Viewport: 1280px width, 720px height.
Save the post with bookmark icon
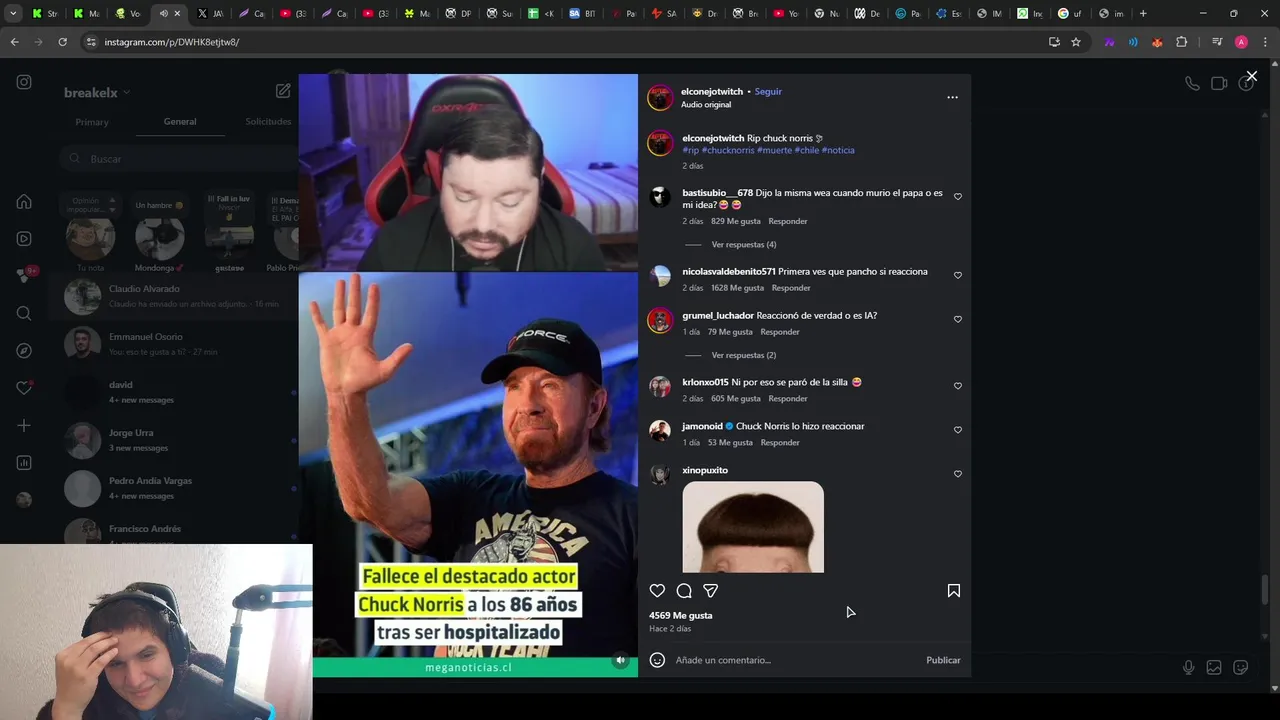(x=954, y=591)
